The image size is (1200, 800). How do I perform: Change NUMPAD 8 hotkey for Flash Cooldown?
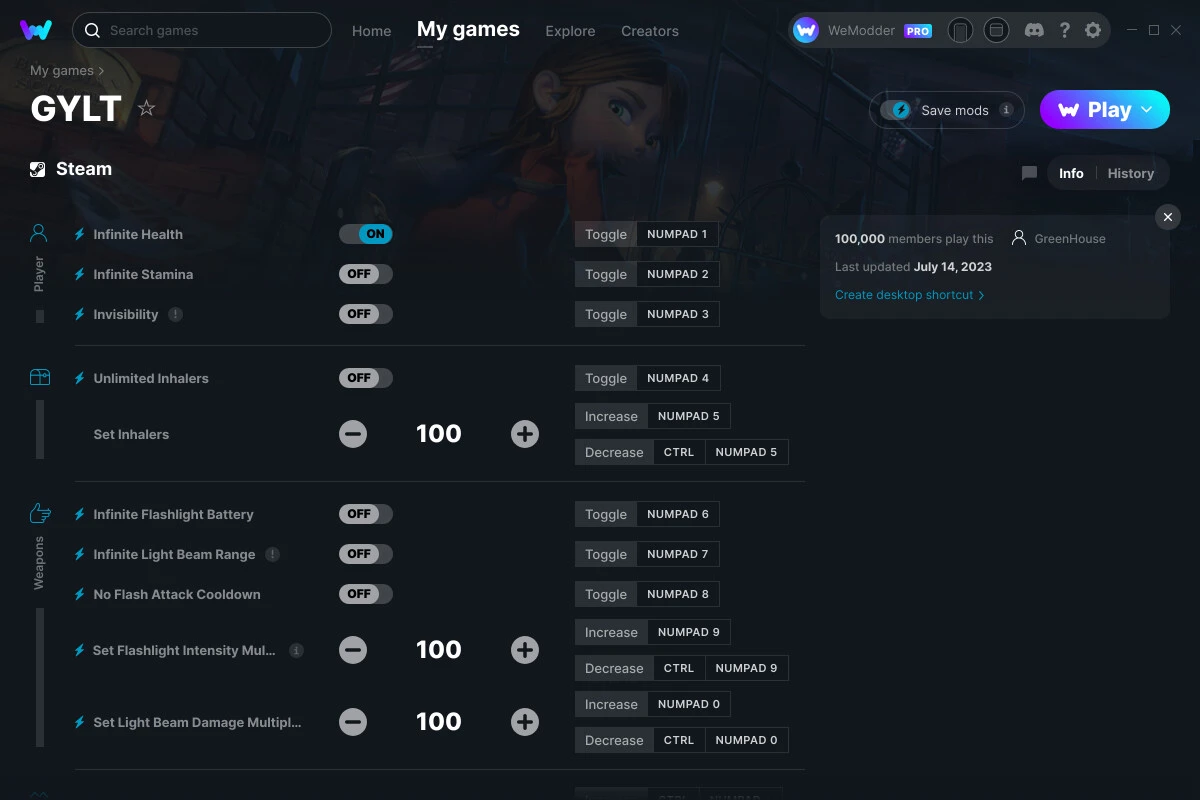[677, 594]
